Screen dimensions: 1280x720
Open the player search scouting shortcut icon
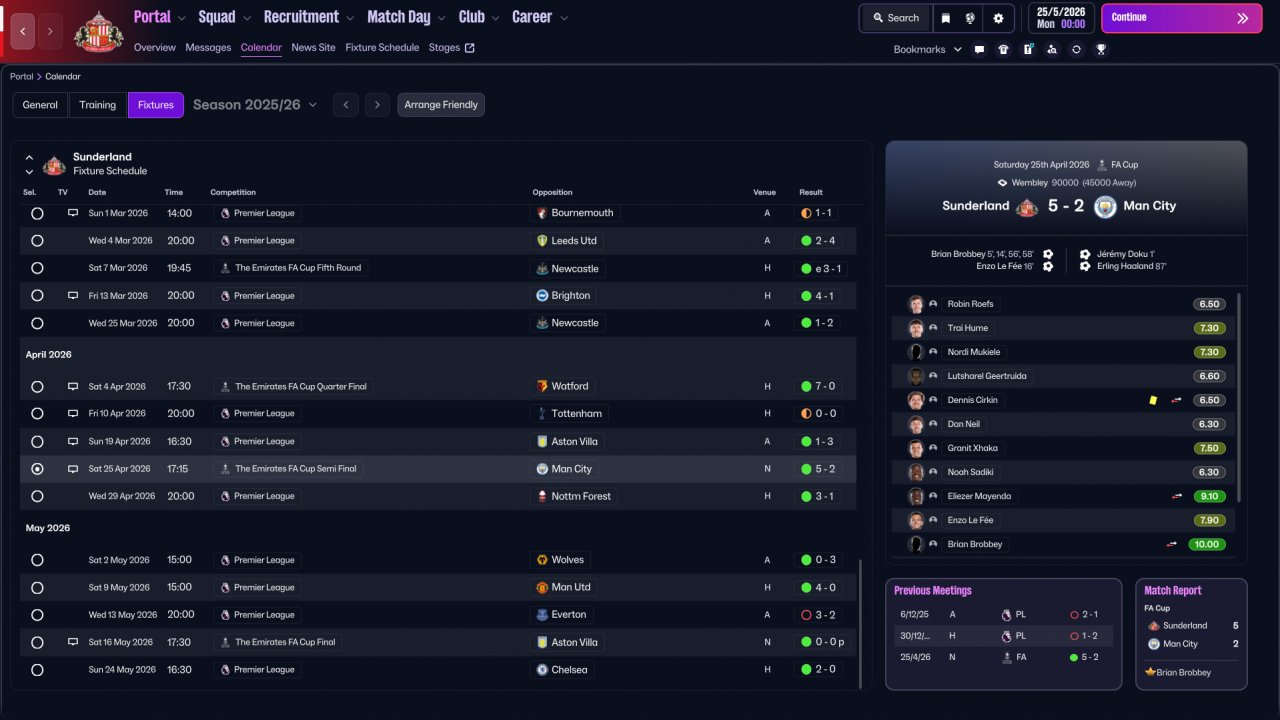tap(1052, 49)
